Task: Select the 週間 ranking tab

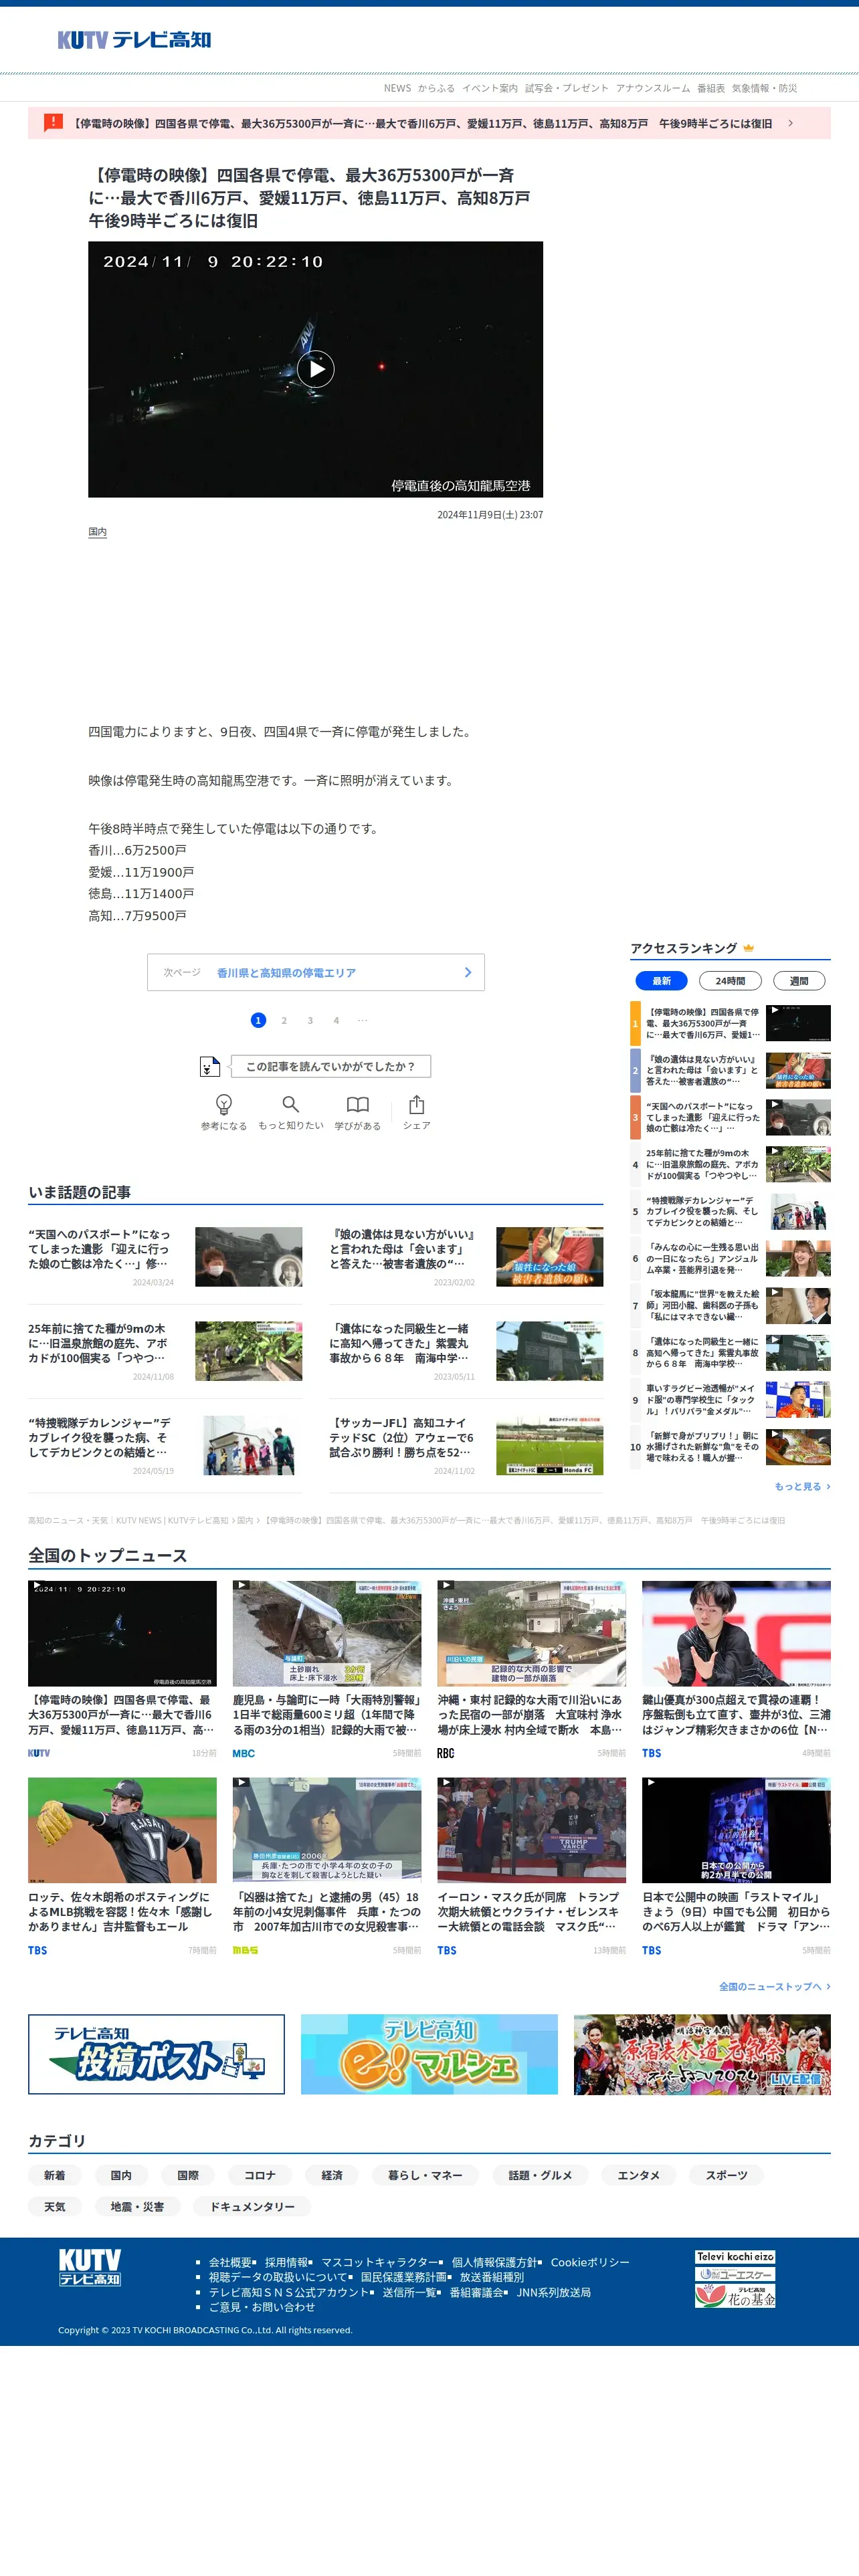Action: 799,981
